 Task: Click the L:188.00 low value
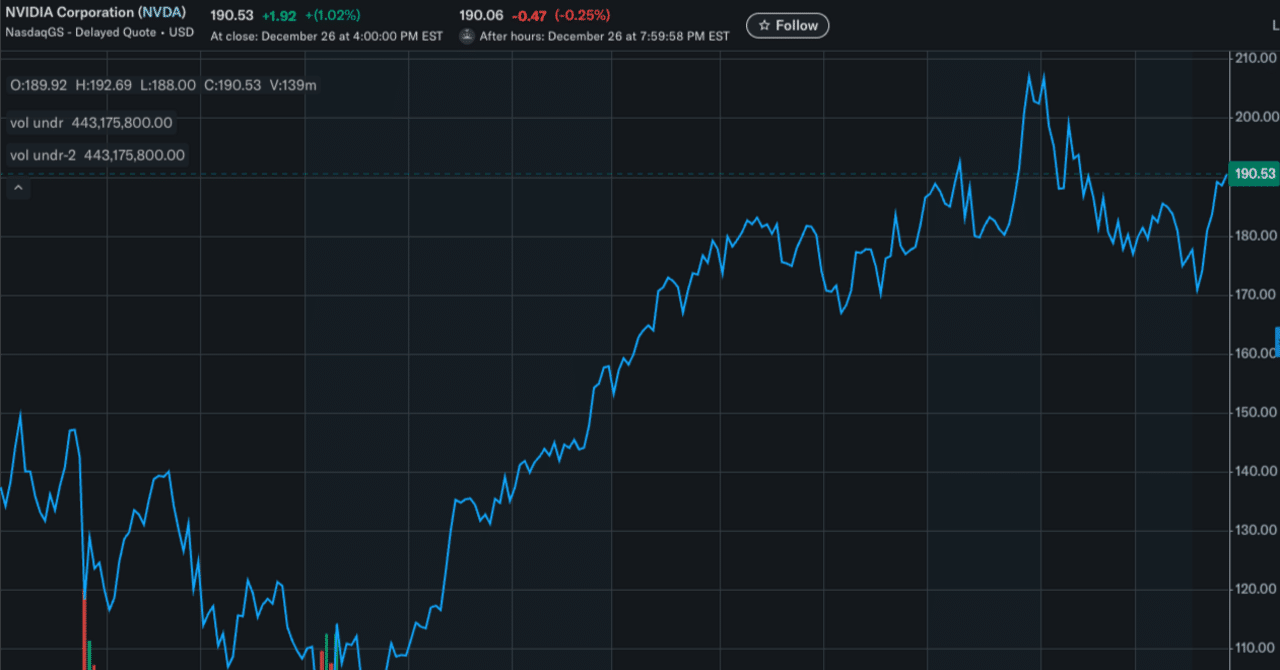pos(167,85)
